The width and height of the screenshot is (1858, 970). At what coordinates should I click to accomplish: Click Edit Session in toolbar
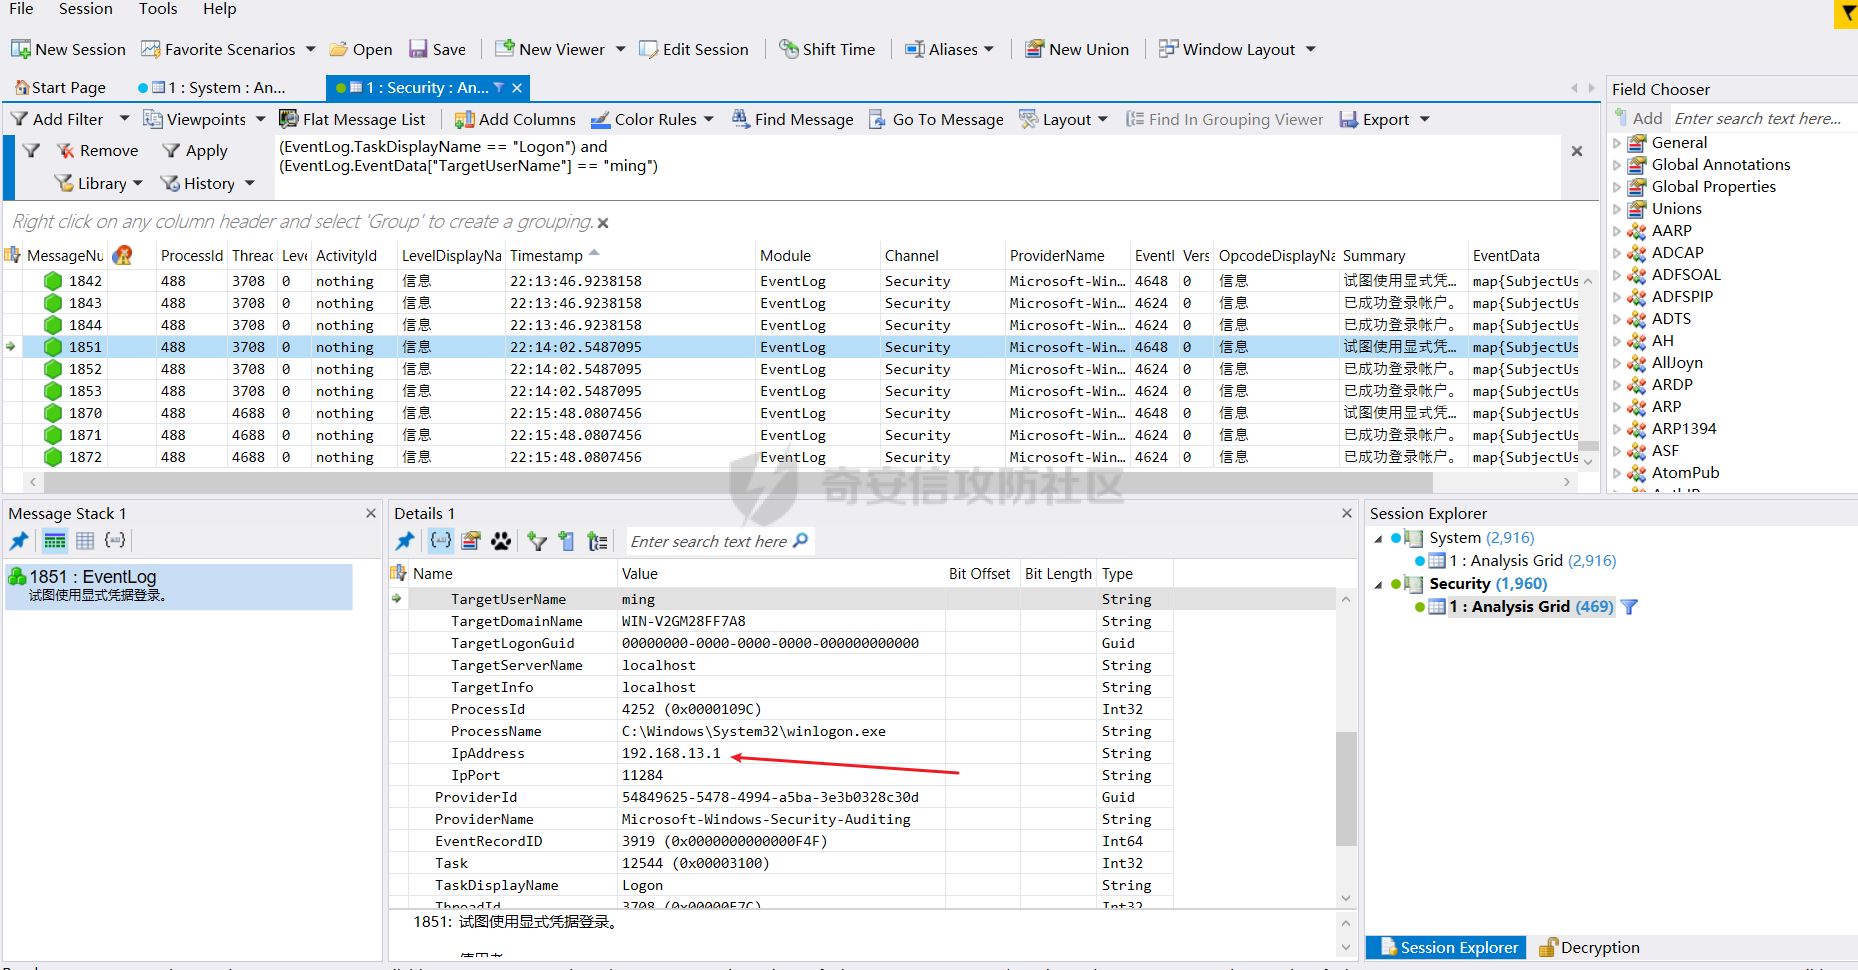coord(694,49)
